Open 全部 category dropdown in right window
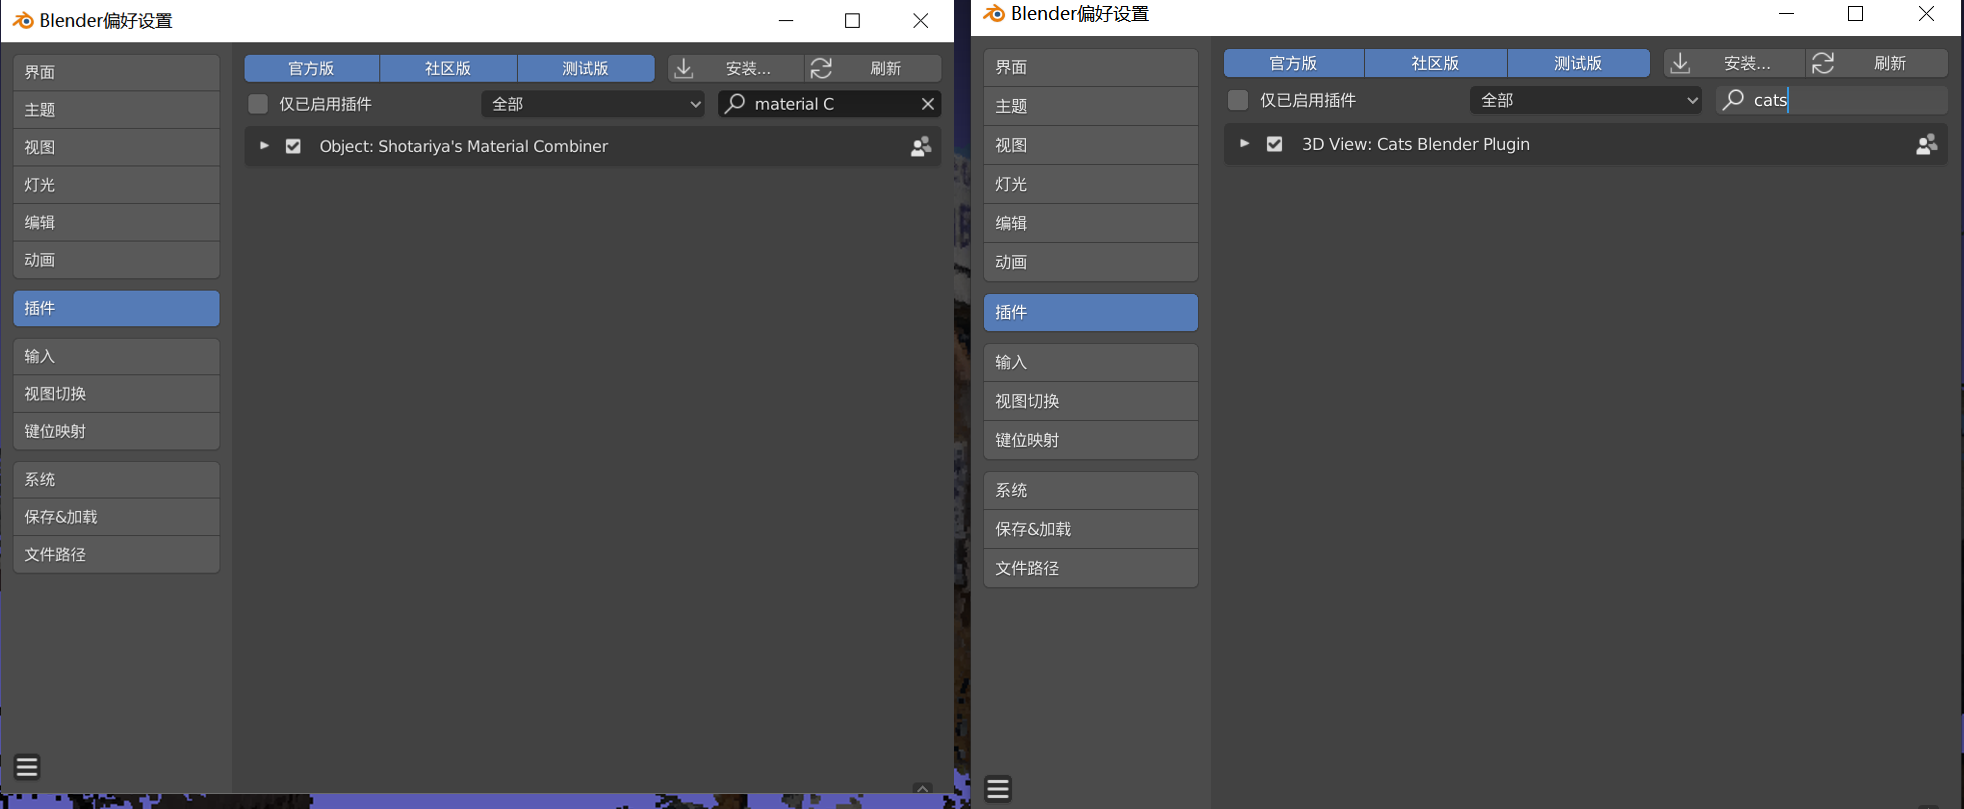This screenshot has width=1964, height=809. coord(1586,100)
